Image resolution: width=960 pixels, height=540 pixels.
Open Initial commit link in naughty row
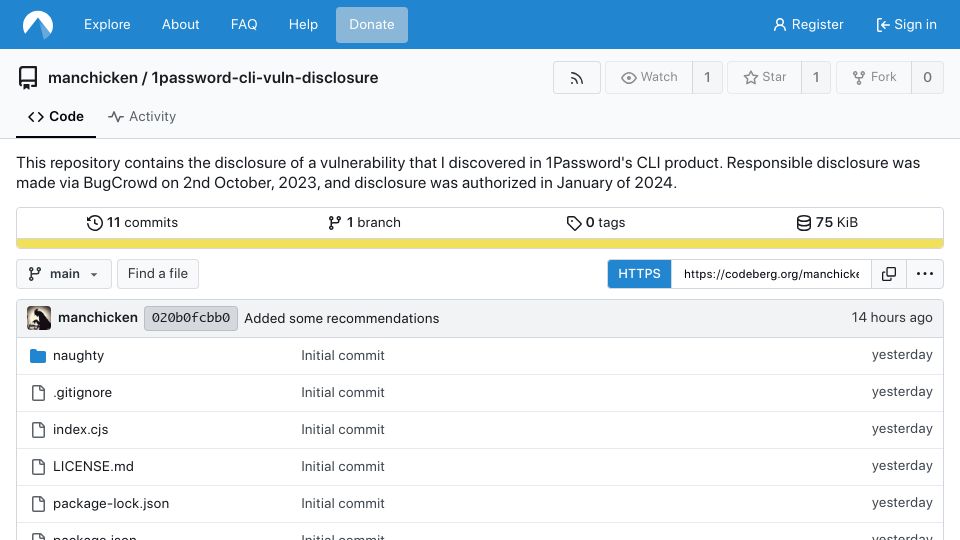pos(343,356)
